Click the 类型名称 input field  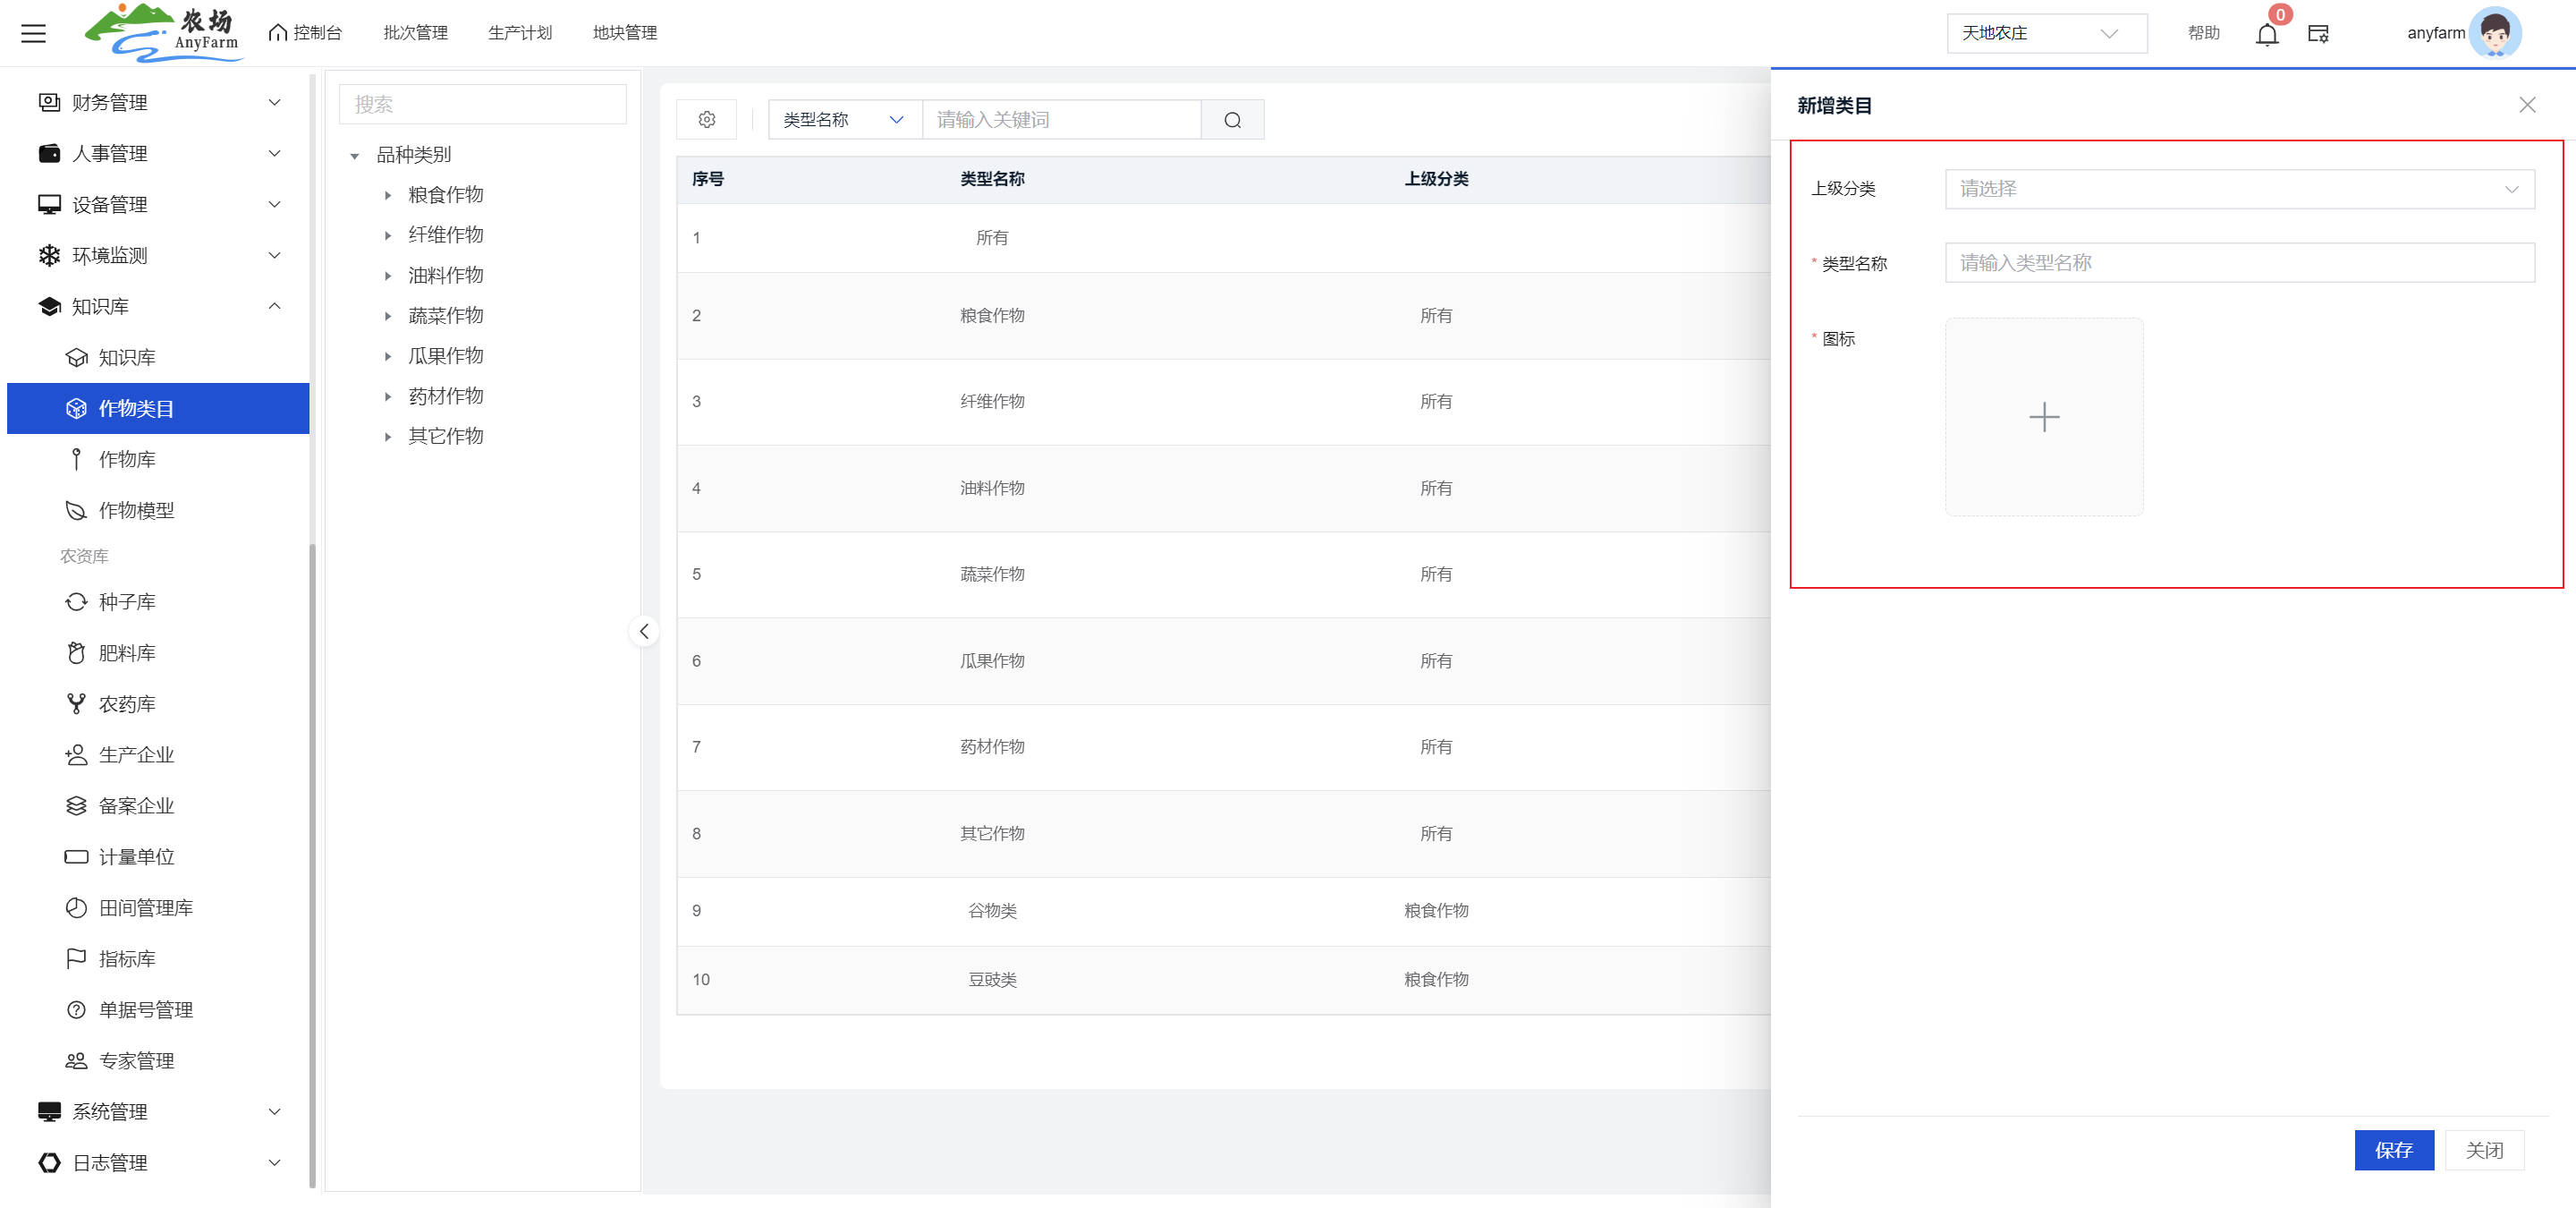pyautogui.click(x=2238, y=263)
